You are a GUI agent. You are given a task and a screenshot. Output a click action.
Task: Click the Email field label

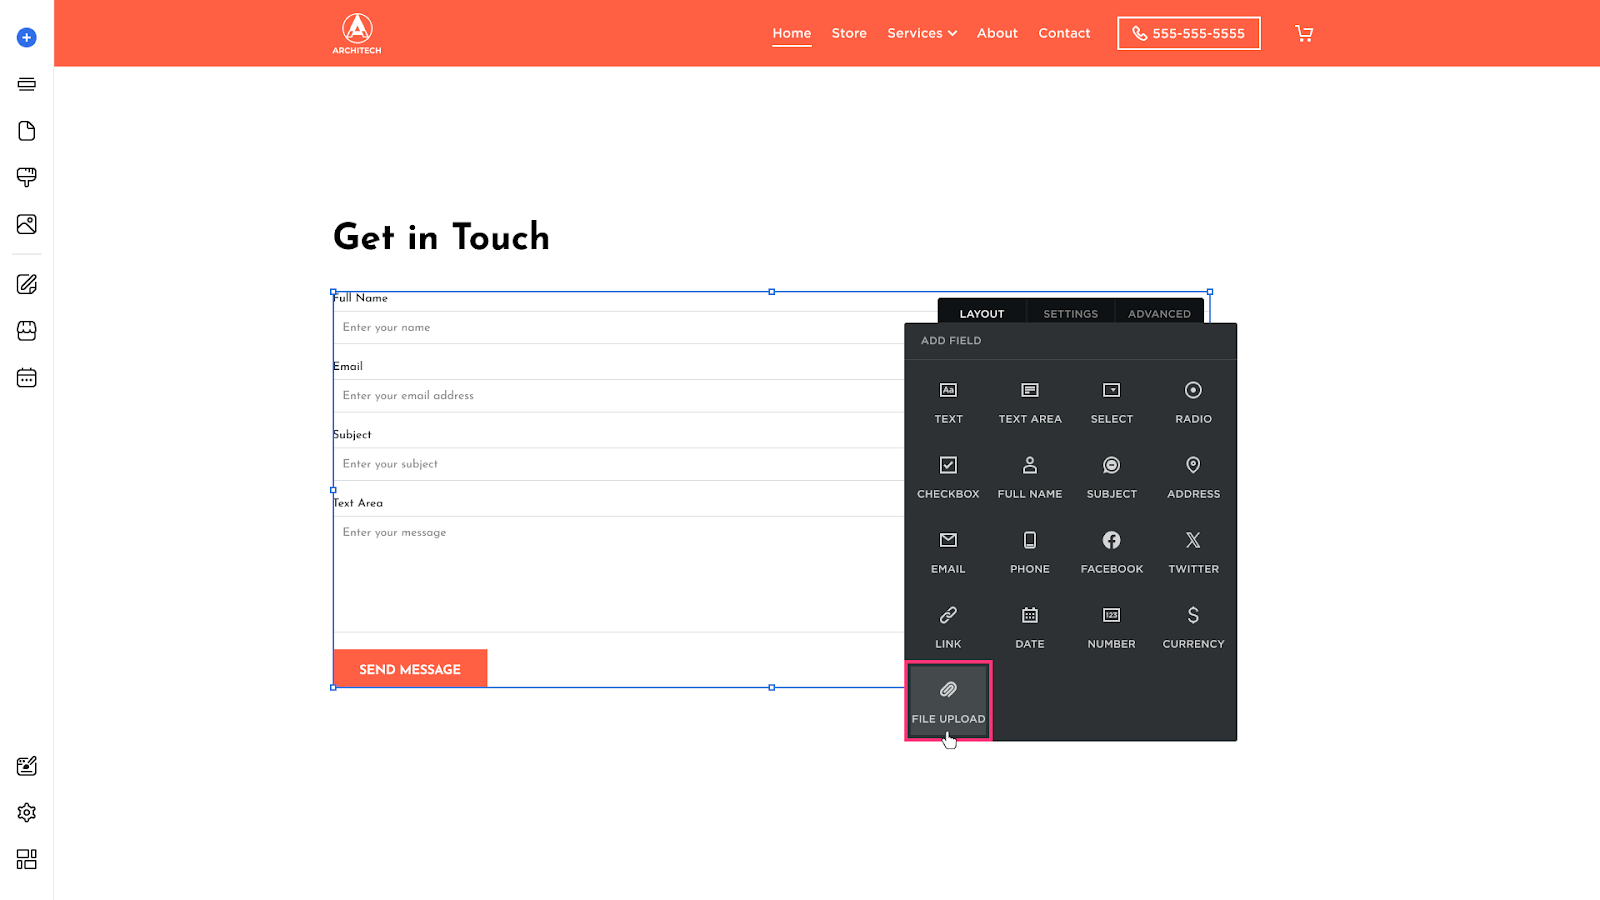coord(348,366)
